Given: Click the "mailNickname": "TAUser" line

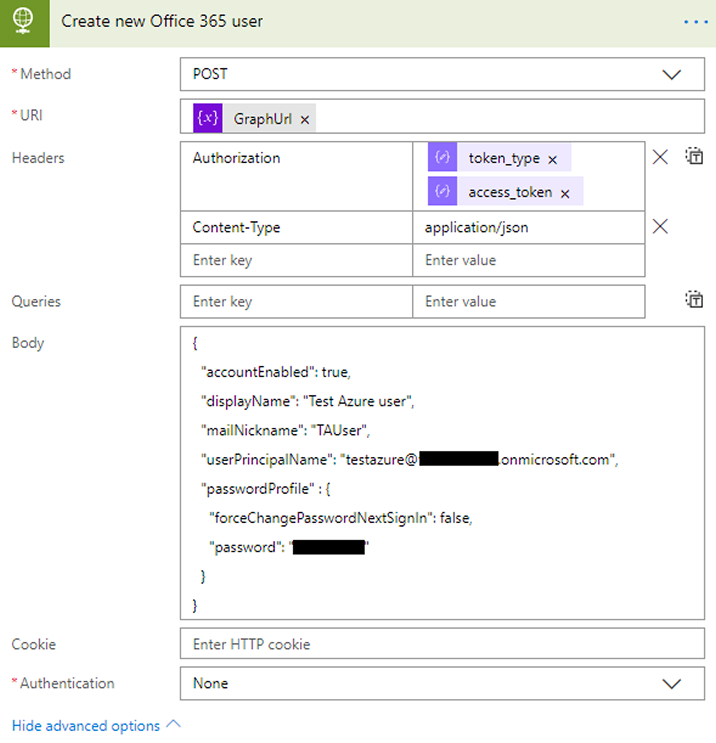Looking at the screenshot, I should [285, 430].
